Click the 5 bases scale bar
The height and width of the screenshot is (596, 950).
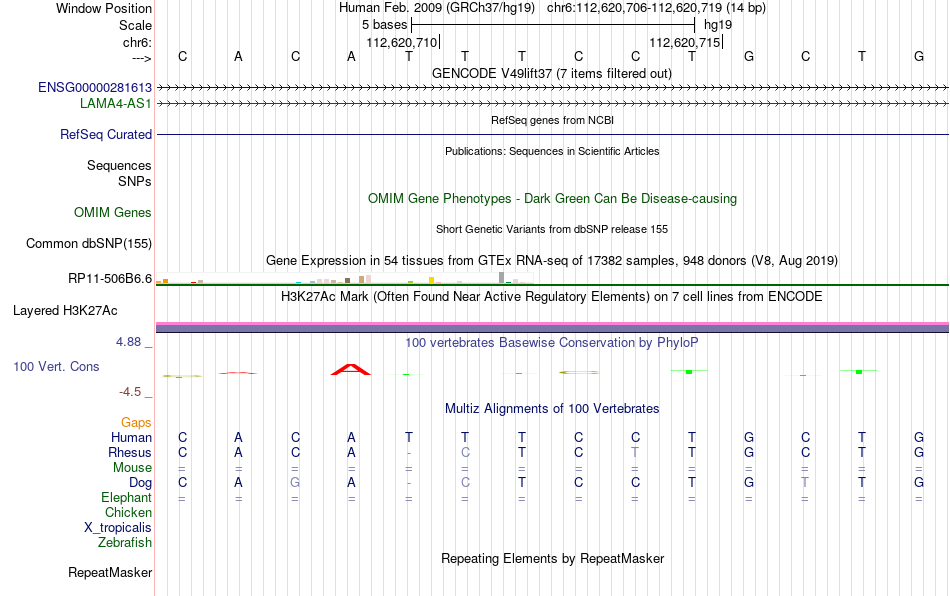click(x=553, y=25)
